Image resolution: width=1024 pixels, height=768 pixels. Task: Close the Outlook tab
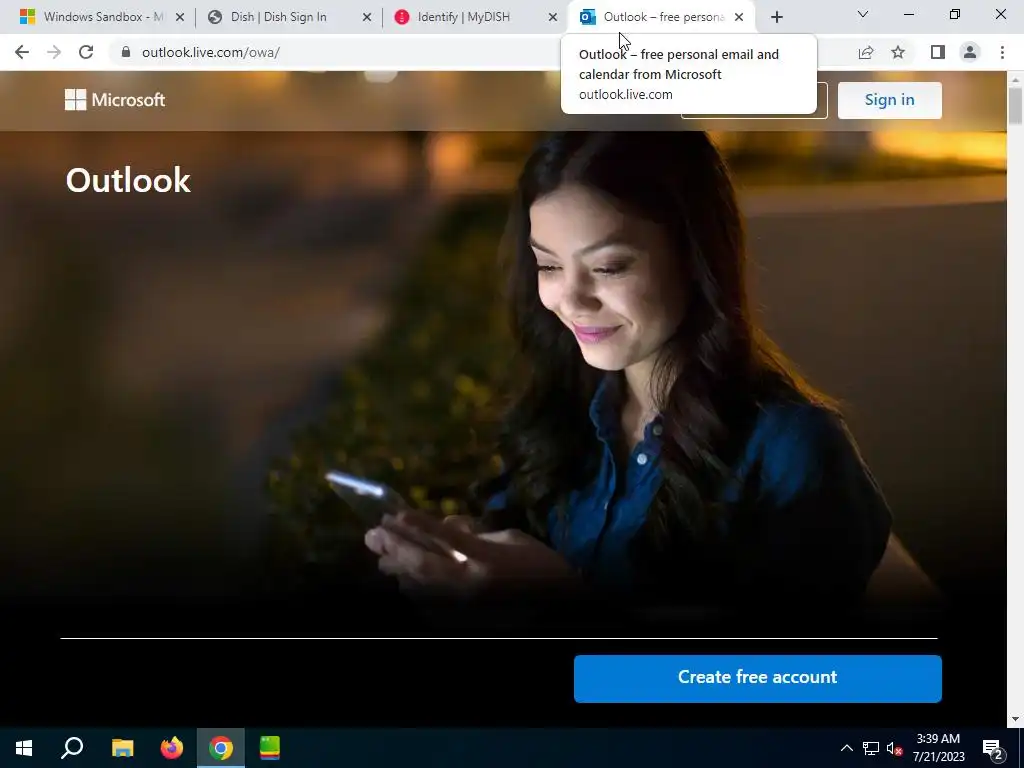739,17
